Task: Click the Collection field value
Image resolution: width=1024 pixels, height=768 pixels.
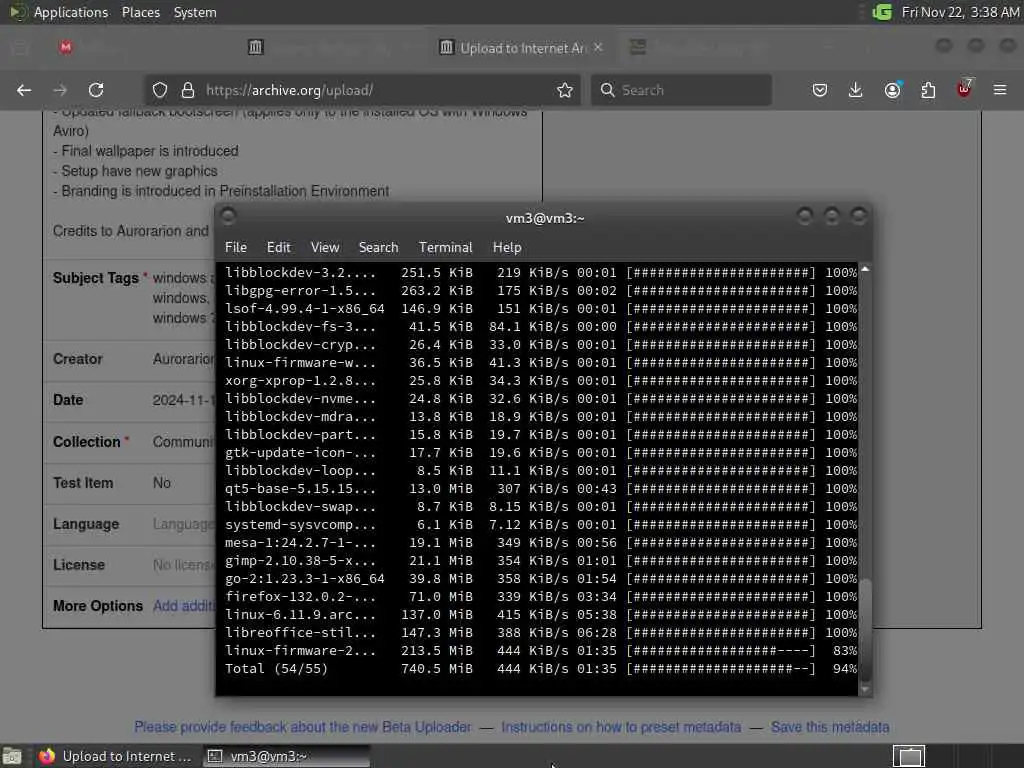Action: tap(183, 442)
